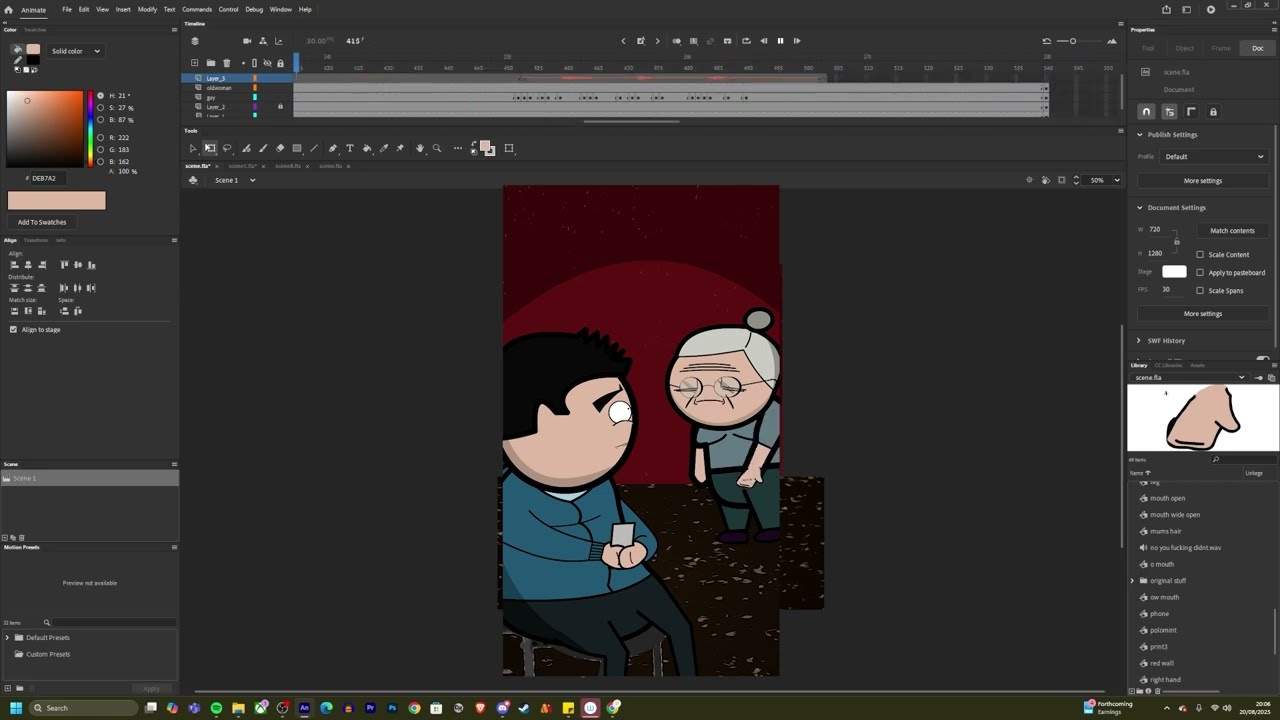
Task: Click More settings under Publish Settings
Action: [x=1202, y=181]
